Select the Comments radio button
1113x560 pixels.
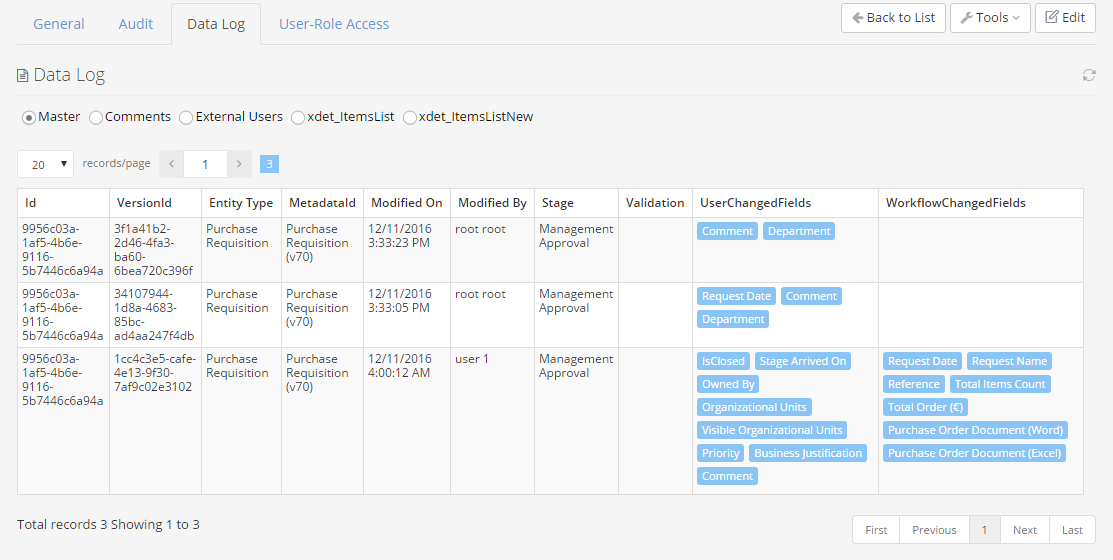click(x=96, y=117)
